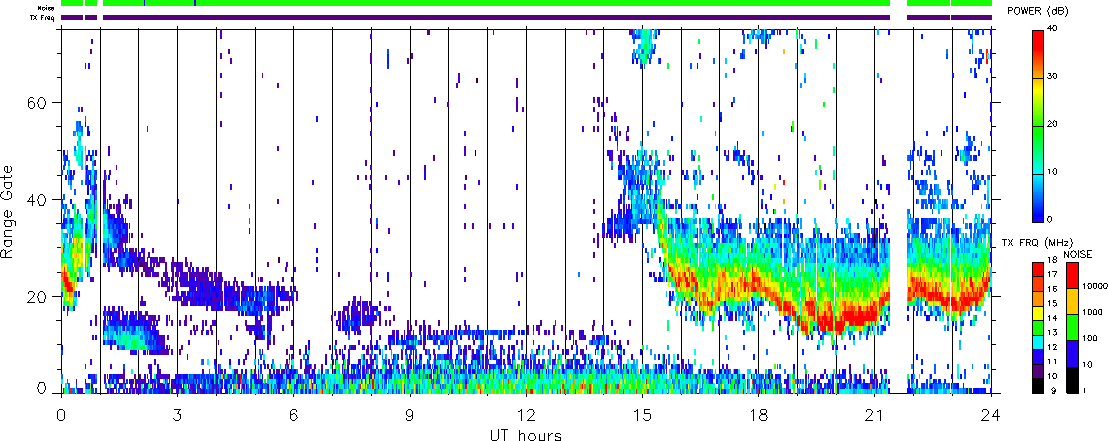Image resolution: width=1108 pixels, height=441 pixels.
Task: Click the "POWER (dB)" legend title
Action: [1037, 11]
